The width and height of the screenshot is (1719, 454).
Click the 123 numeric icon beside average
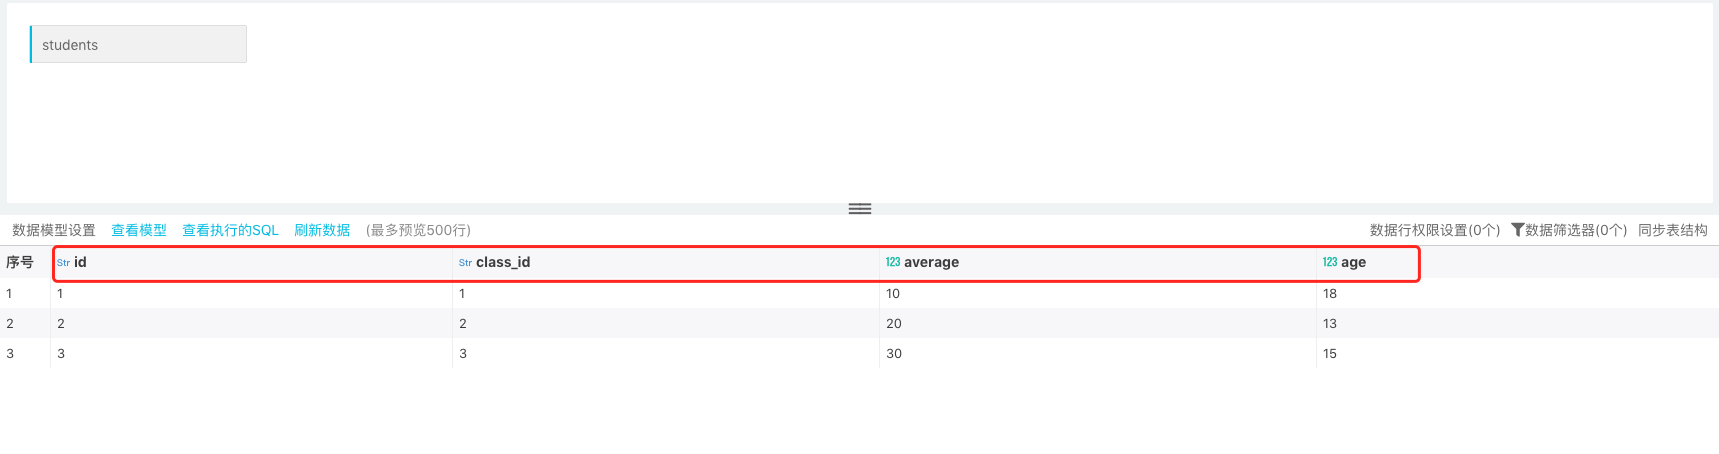(893, 262)
